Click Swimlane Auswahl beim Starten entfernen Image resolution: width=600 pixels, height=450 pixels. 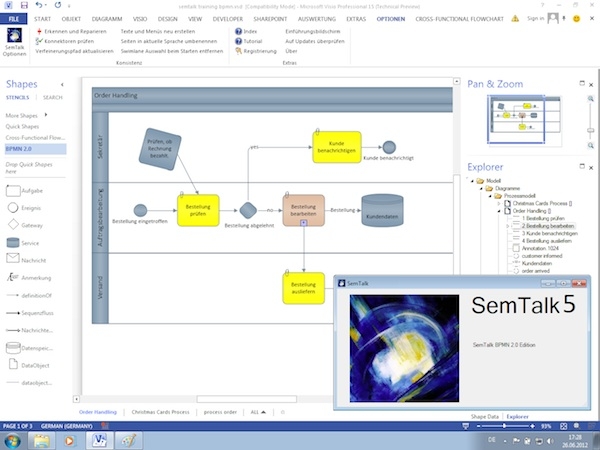pyautogui.click(x=172, y=51)
